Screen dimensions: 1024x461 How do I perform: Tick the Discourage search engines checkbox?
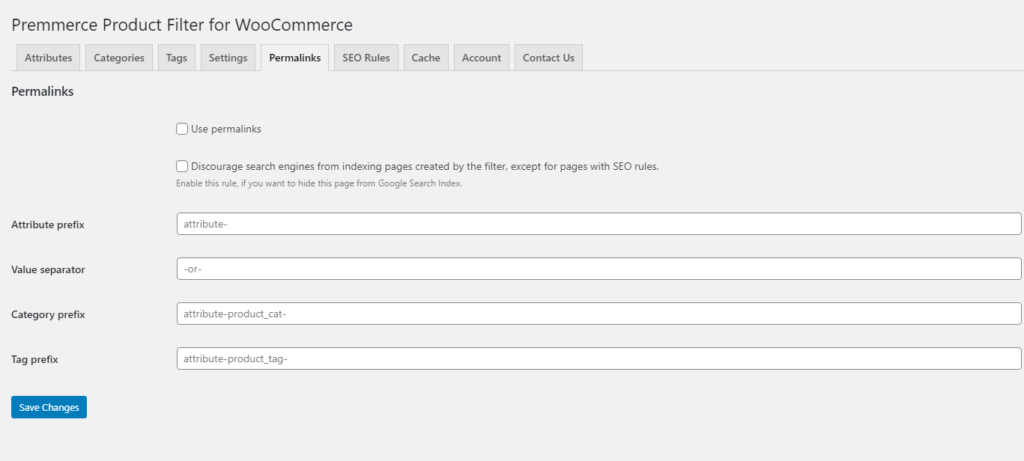coord(182,166)
